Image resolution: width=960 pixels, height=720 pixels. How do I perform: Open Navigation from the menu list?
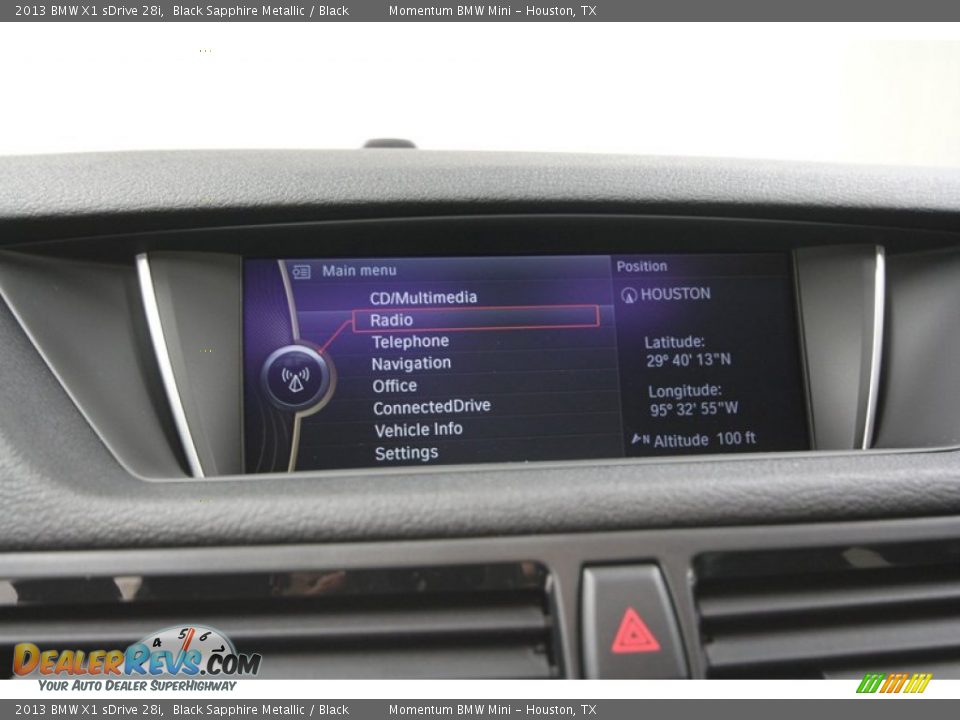tap(414, 363)
